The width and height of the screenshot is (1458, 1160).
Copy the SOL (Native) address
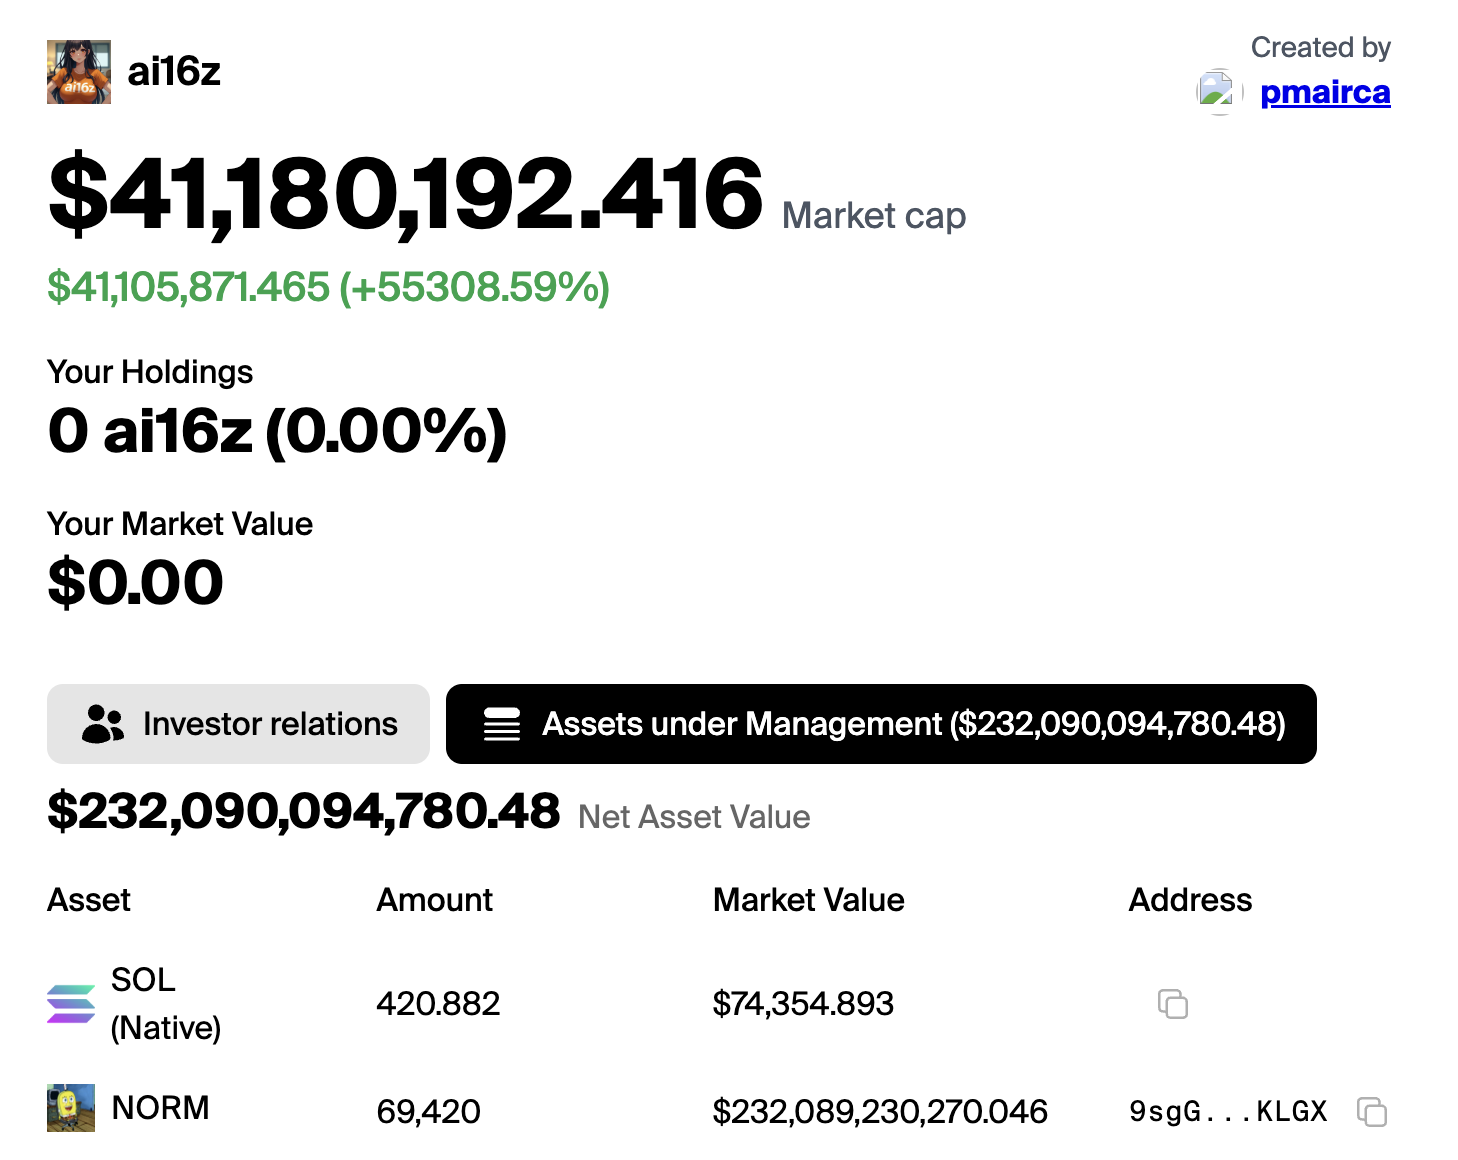tap(1172, 1003)
